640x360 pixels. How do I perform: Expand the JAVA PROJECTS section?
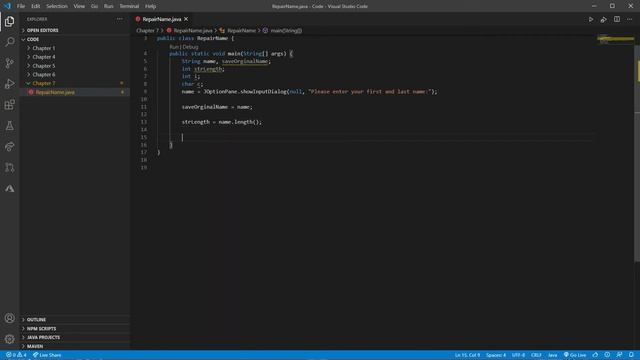(75, 338)
